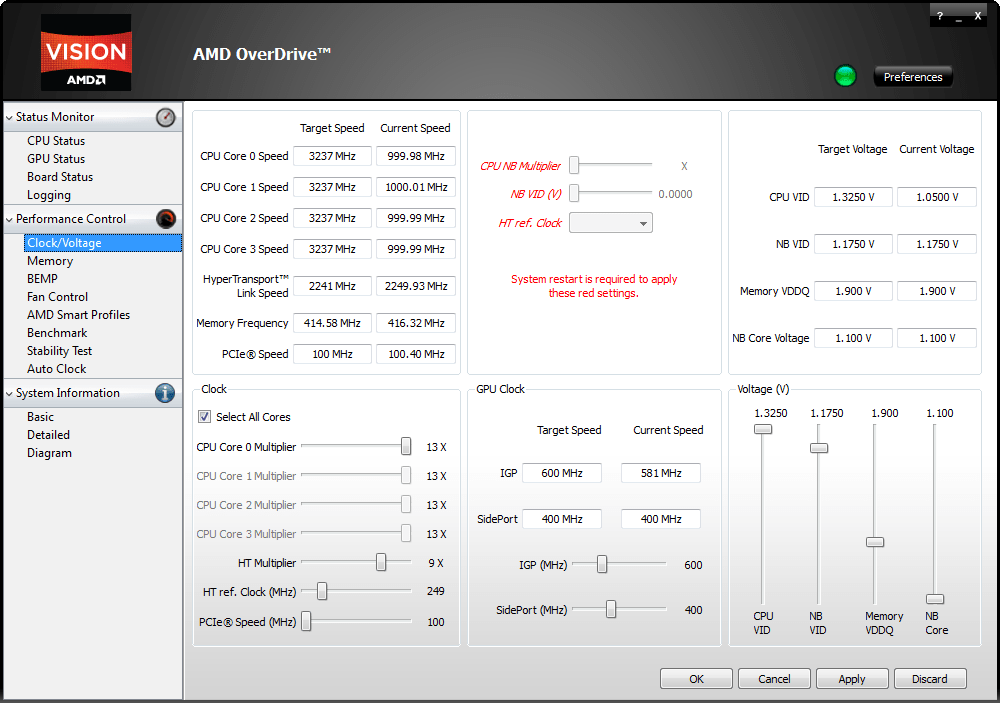Click the System restart required warning text
Viewport: 1000px width, 703px height.
[x=594, y=286]
